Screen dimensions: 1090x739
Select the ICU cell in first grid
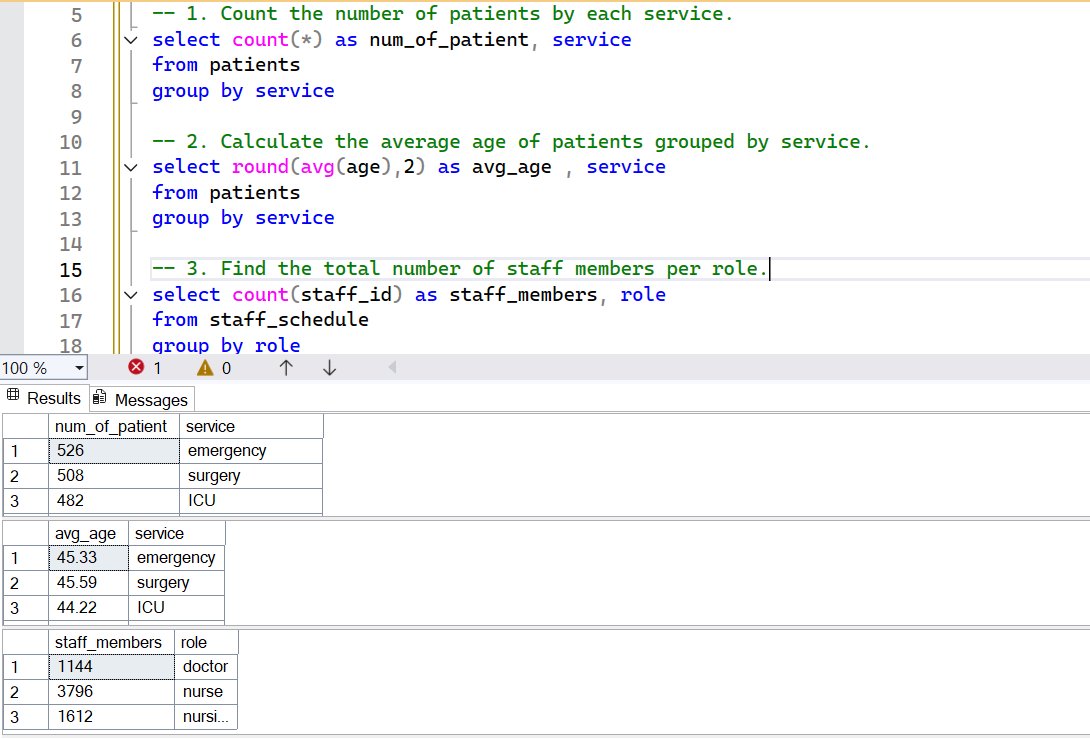251,501
